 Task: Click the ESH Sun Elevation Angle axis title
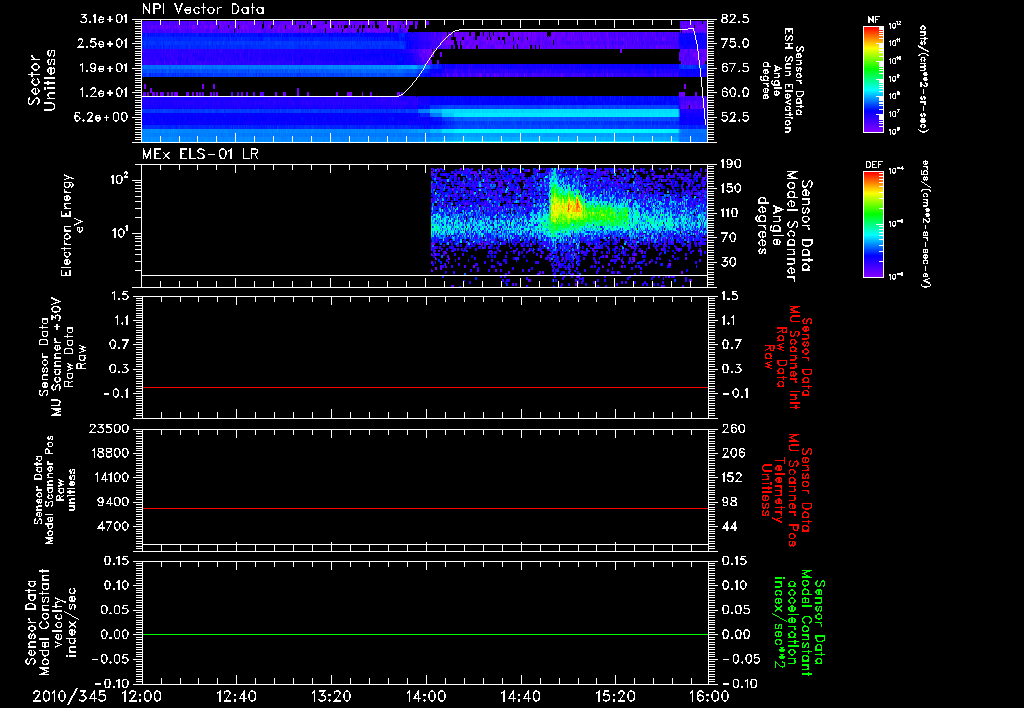point(784,80)
